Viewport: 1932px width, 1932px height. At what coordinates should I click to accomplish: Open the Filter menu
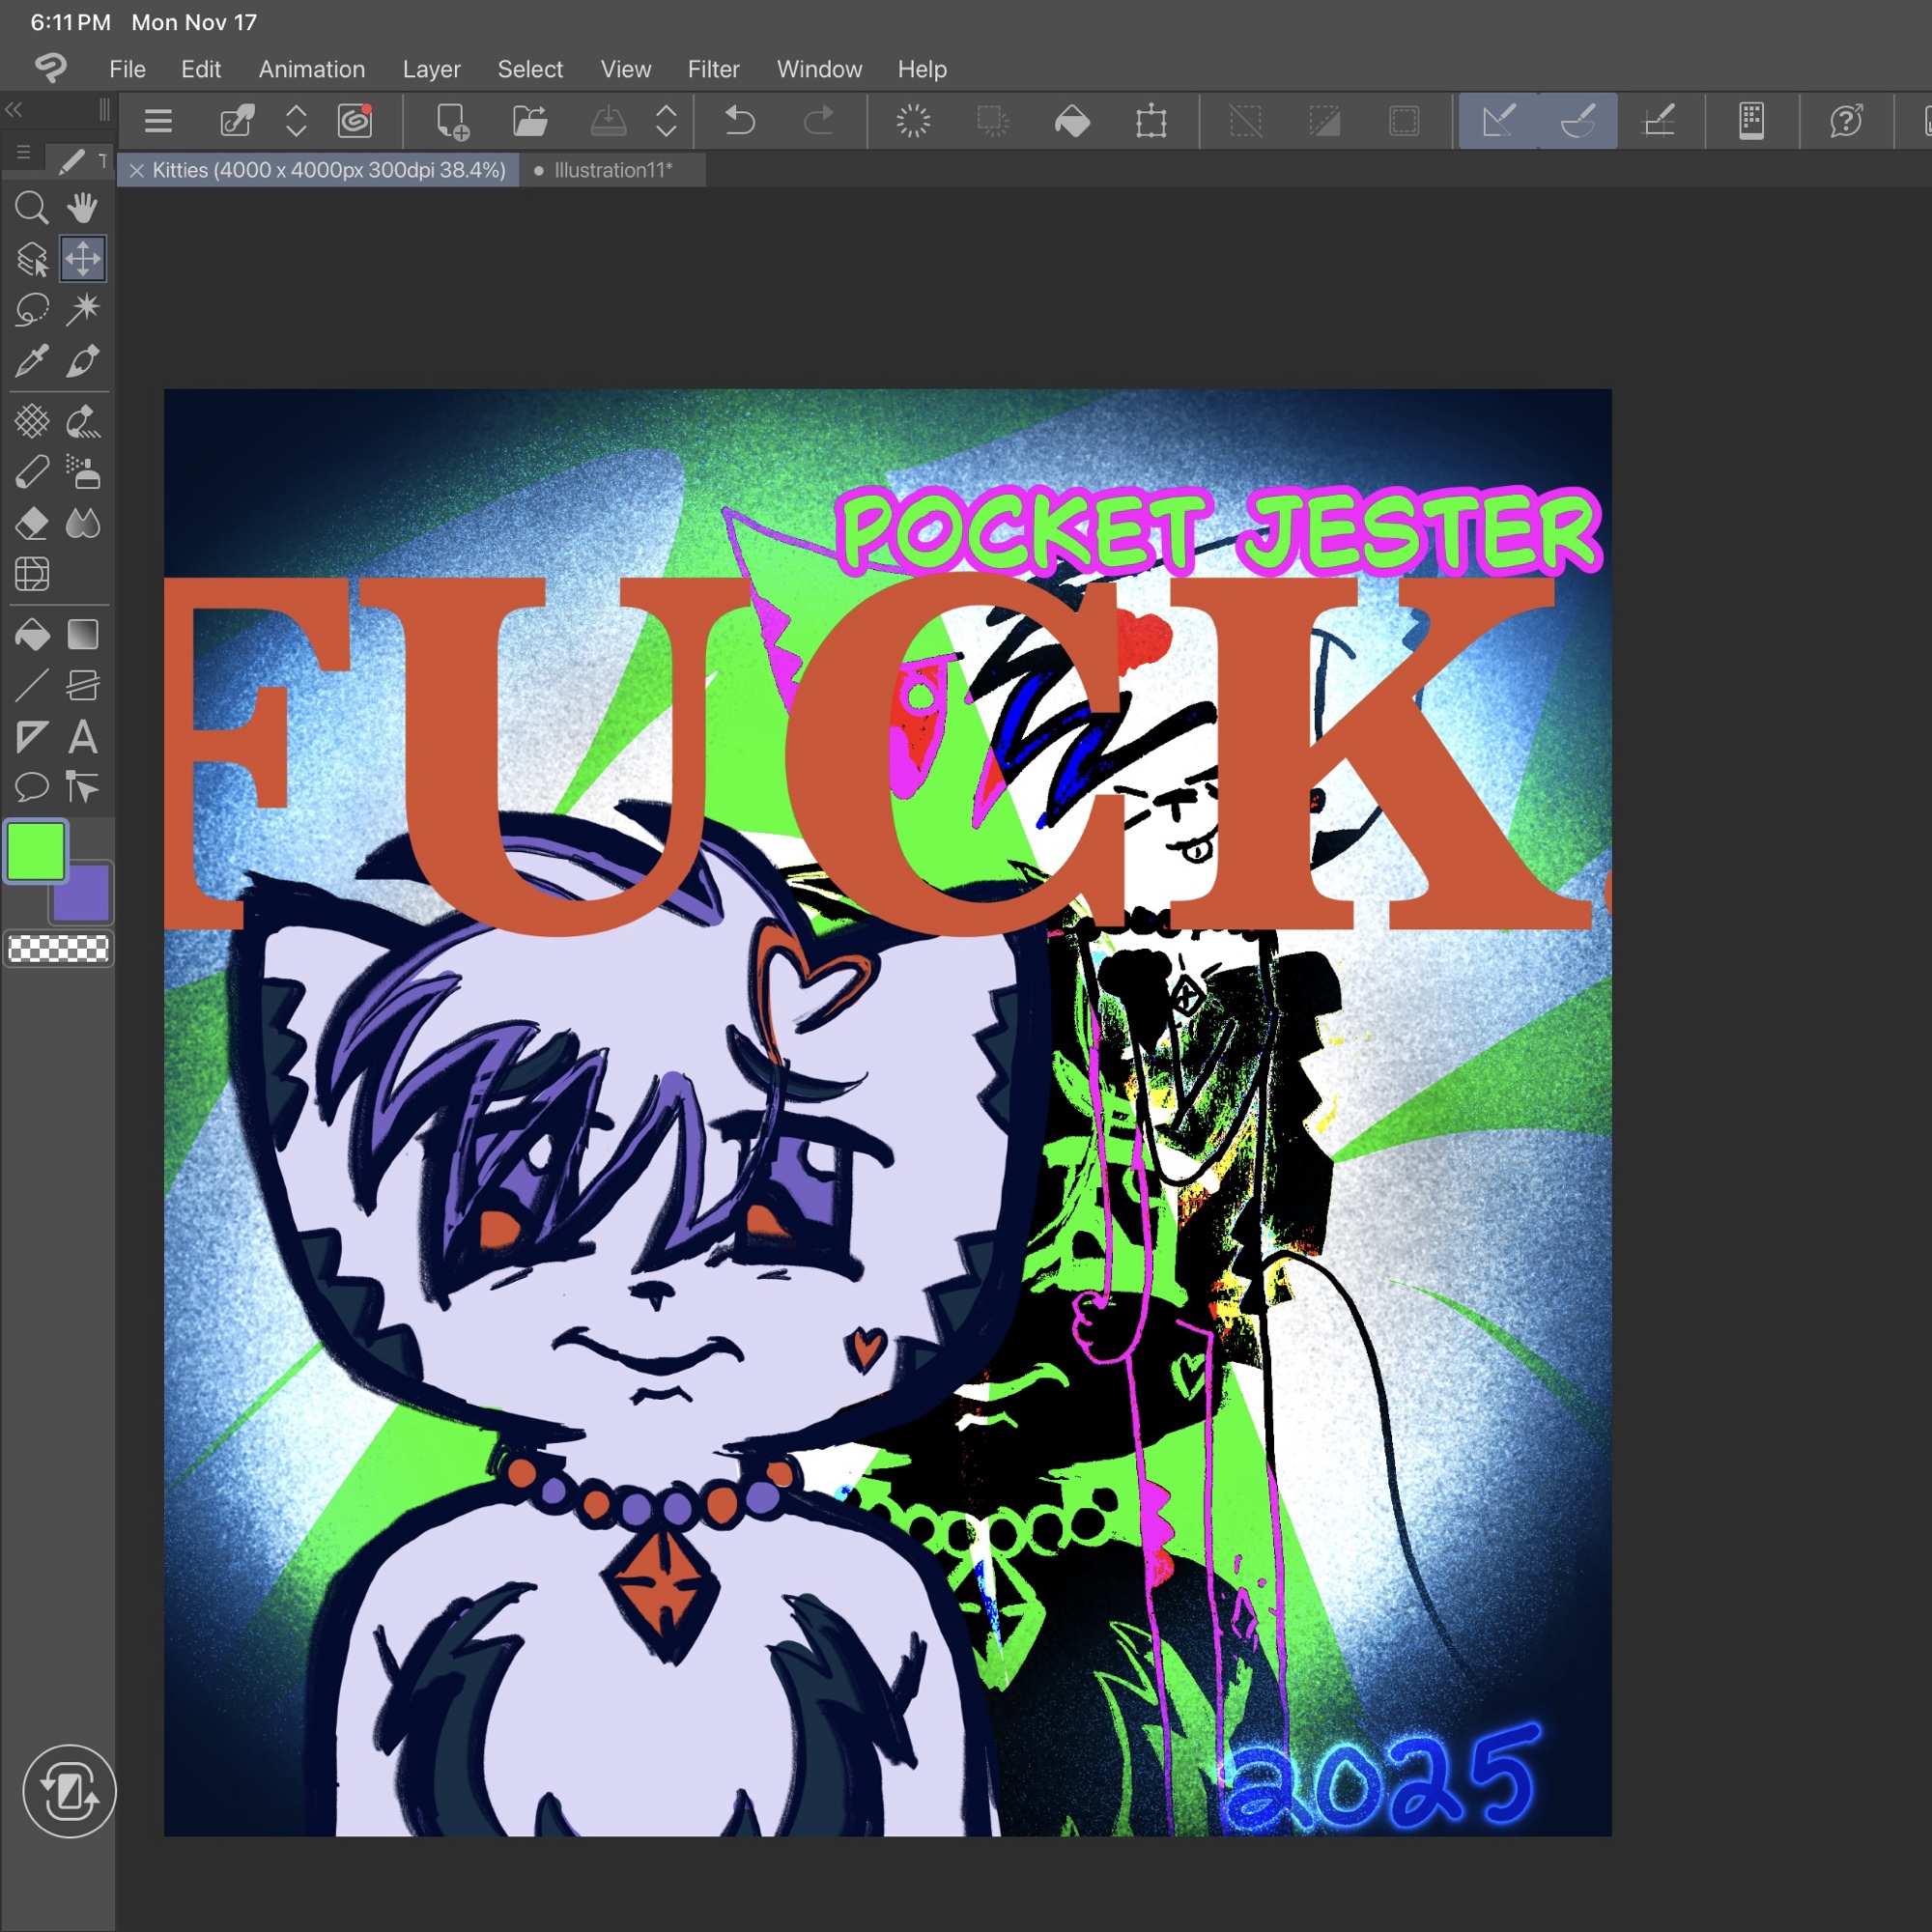point(713,69)
